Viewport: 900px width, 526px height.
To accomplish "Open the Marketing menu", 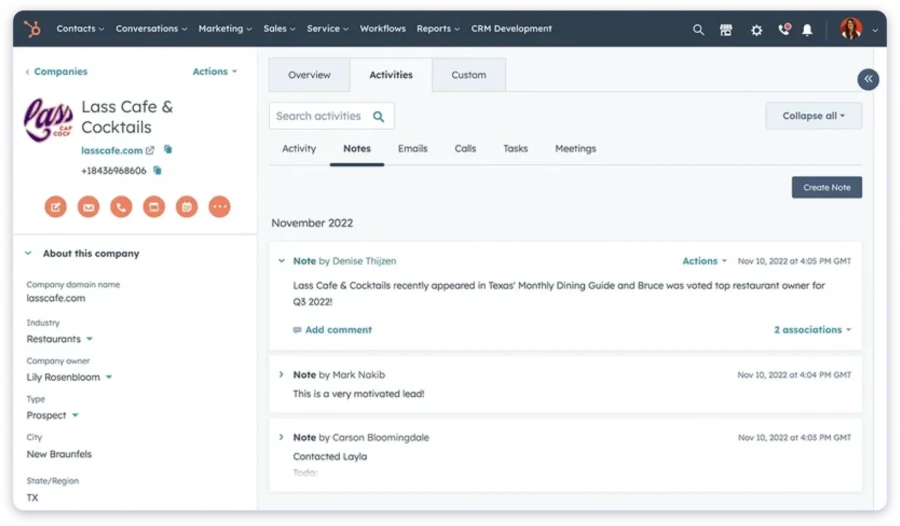I will click(x=225, y=29).
